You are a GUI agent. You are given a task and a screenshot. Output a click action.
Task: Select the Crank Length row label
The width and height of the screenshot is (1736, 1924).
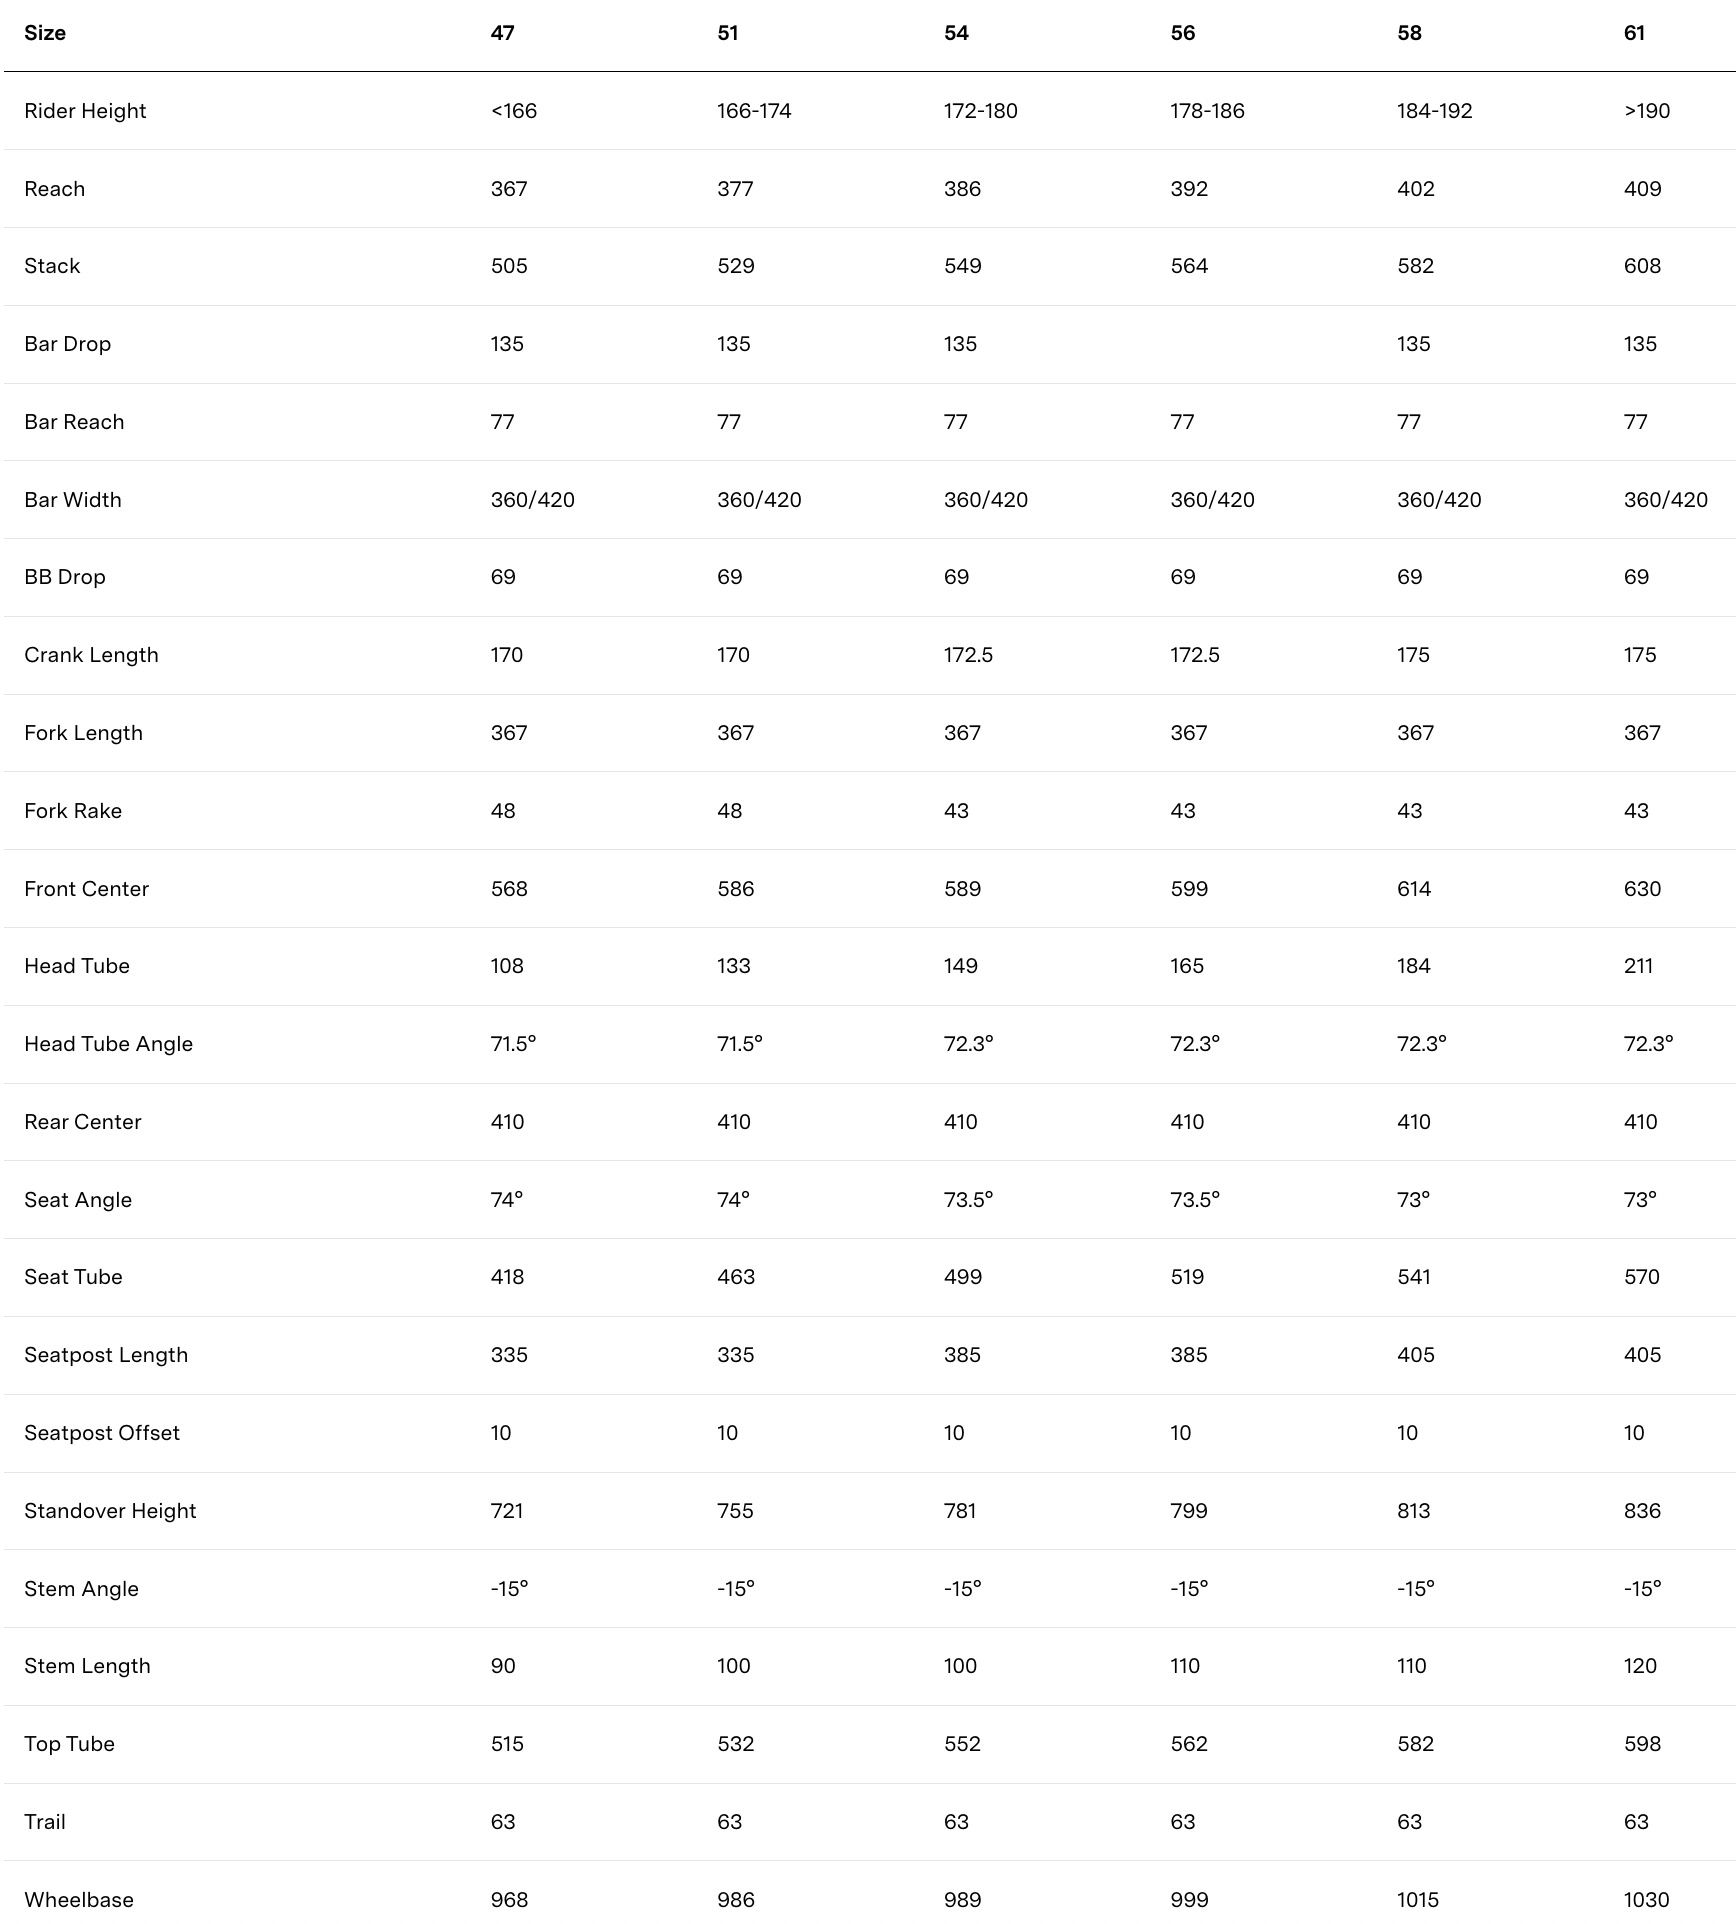[x=91, y=655]
